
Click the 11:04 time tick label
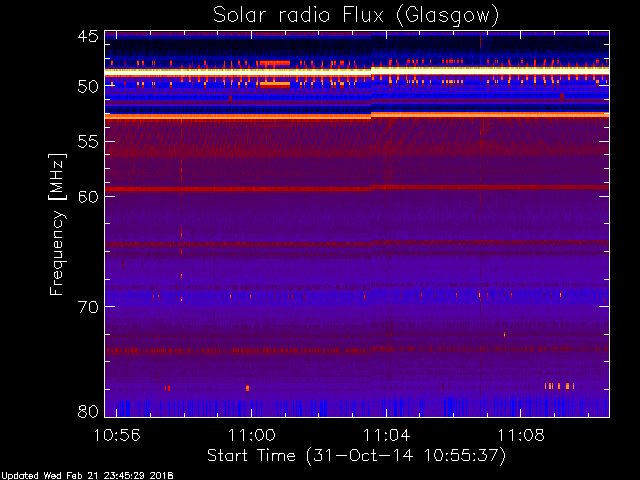tap(386, 435)
